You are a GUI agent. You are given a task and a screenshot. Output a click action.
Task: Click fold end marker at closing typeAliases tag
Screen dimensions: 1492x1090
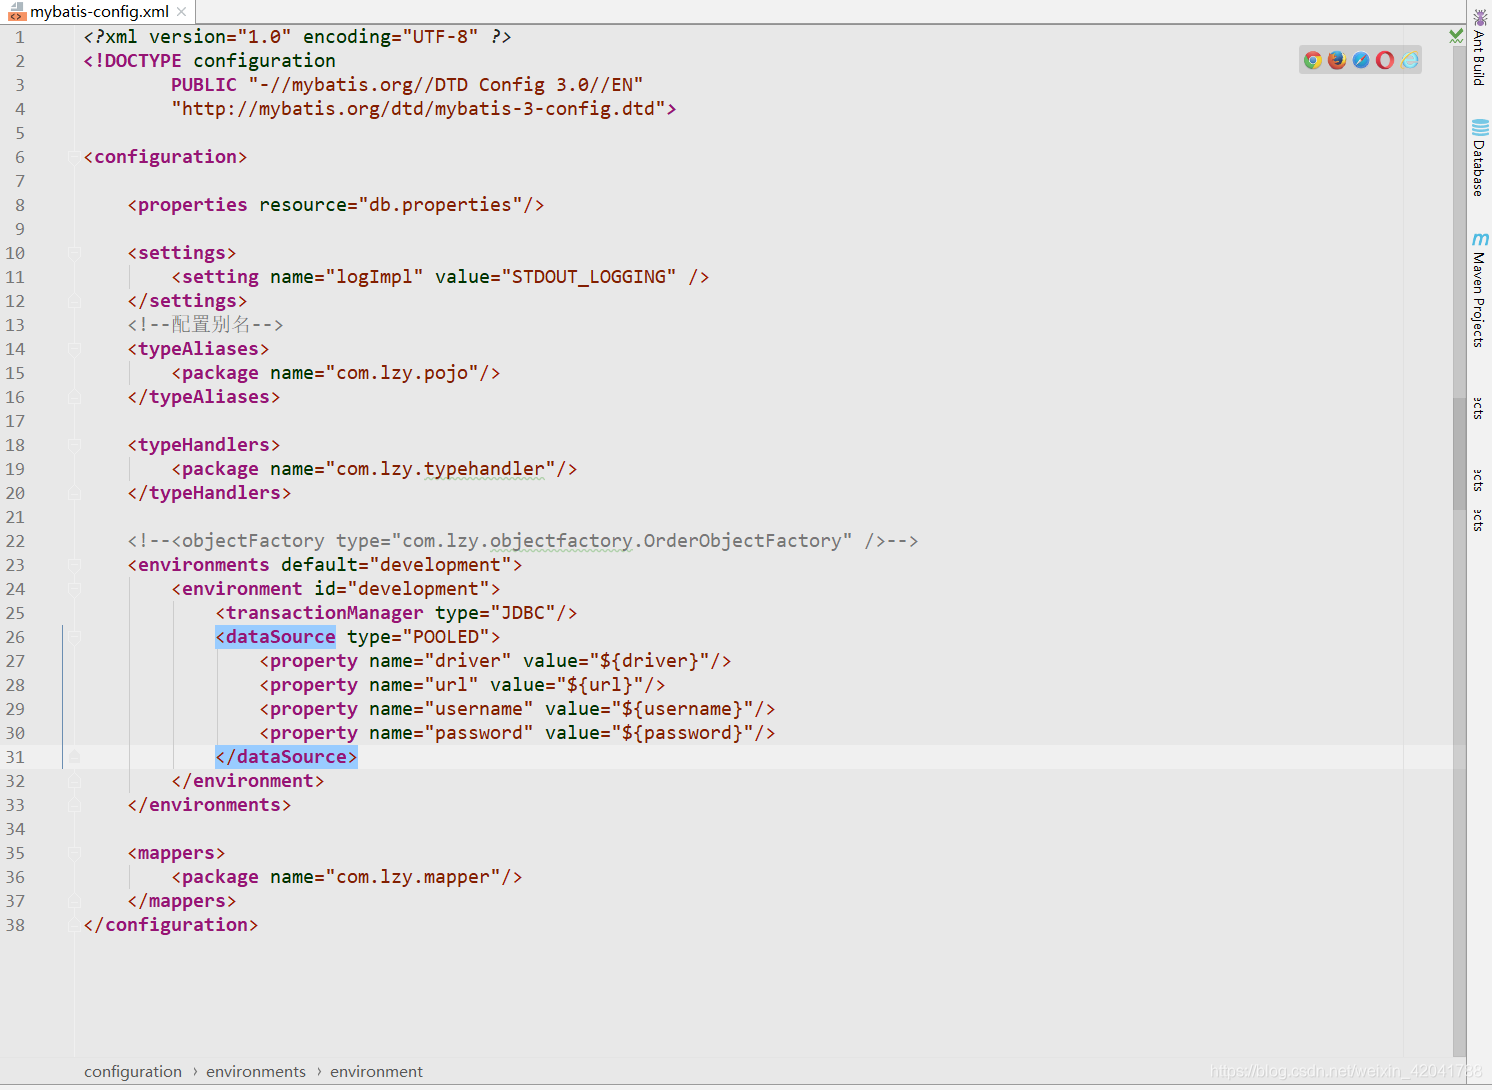point(74,397)
